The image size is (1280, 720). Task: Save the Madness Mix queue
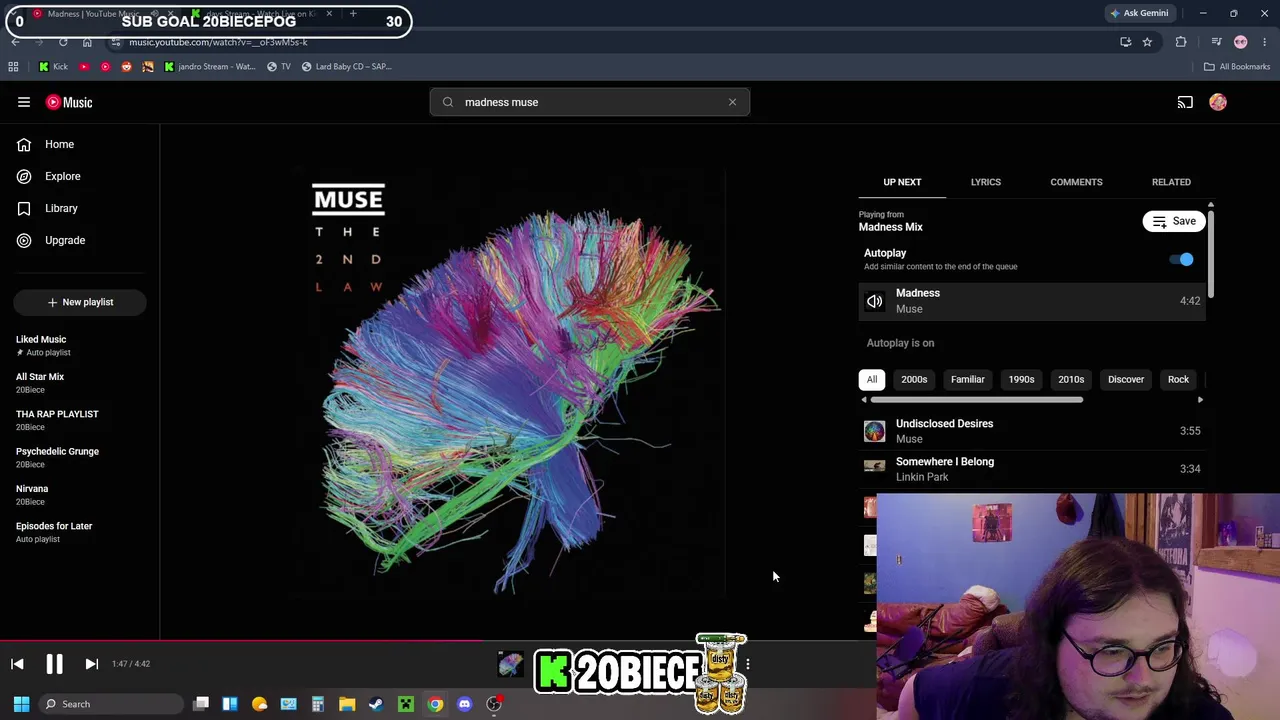click(1174, 221)
